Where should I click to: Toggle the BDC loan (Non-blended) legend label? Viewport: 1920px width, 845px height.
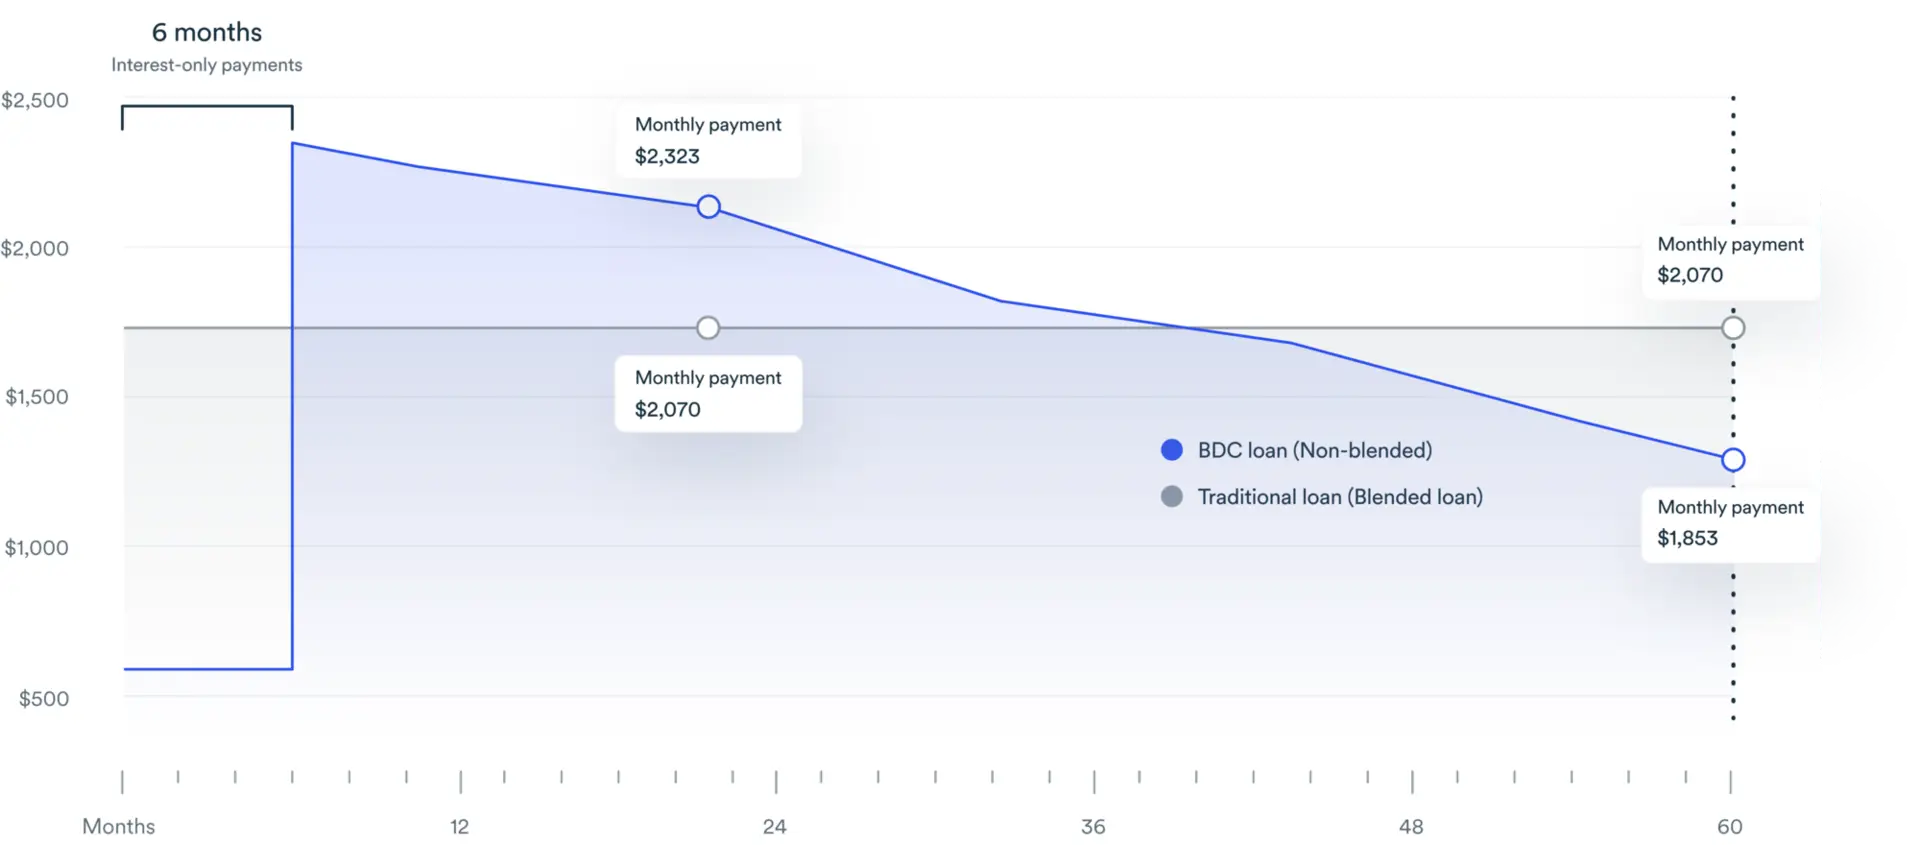tap(1314, 450)
